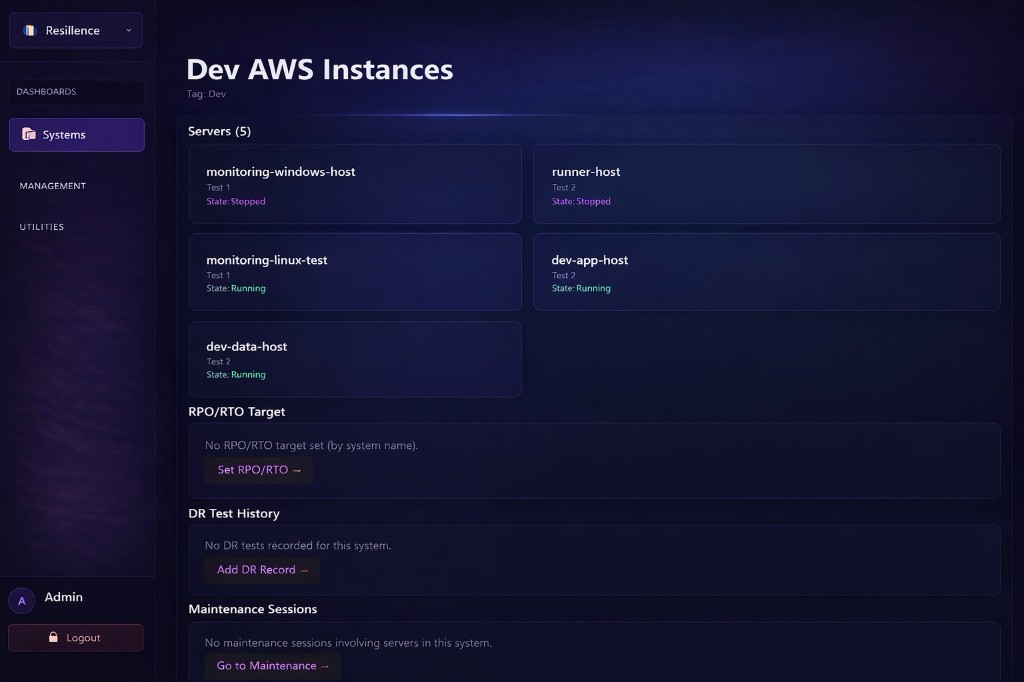1024x682 pixels.
Task: Click the Resilience logo icon
Action: (29, 30)
